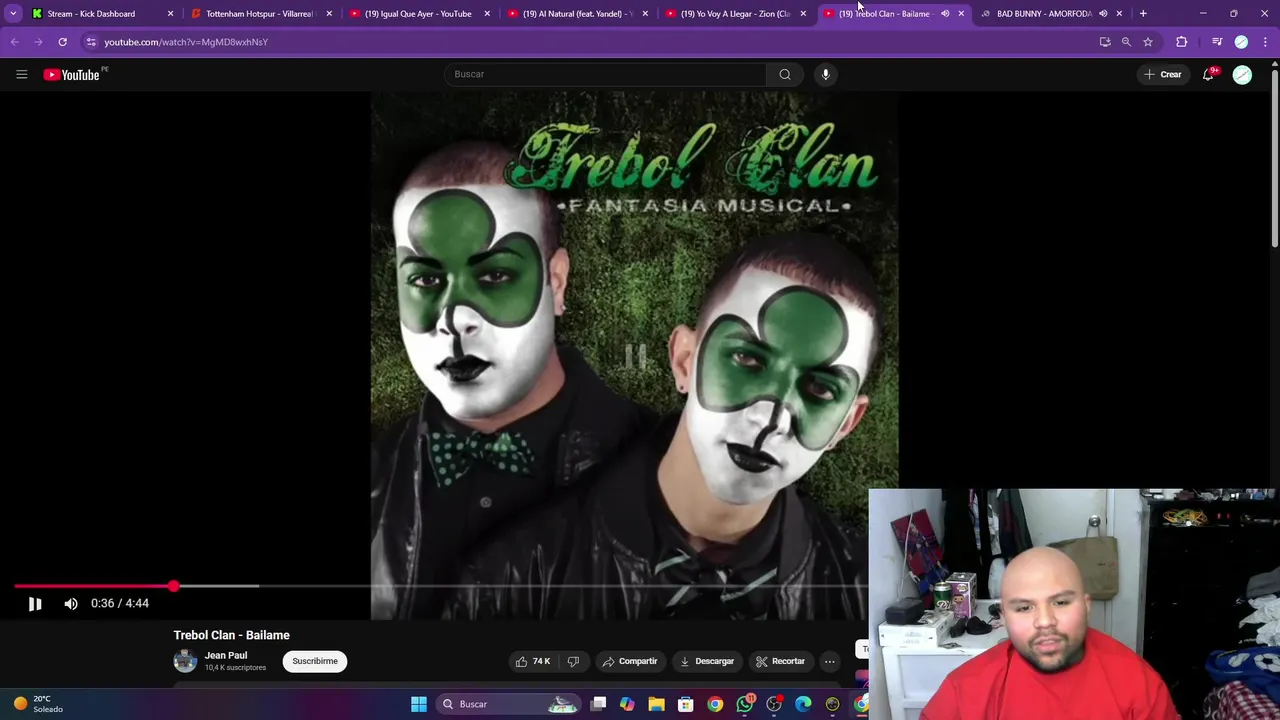The image size is (1280, 720).
Task: Open the browser zoom magnifier icon
Action: click(1126, 42)
